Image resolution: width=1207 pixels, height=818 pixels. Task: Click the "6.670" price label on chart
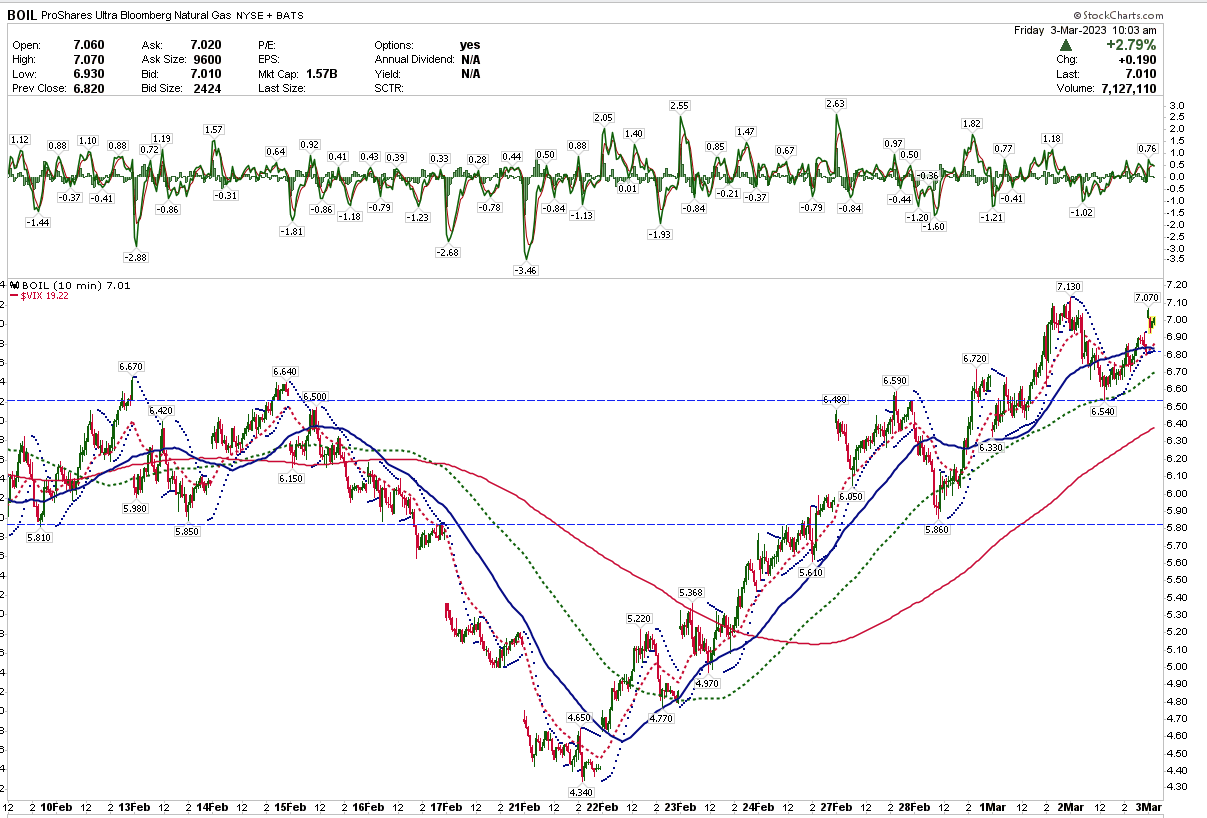[132, 367]
